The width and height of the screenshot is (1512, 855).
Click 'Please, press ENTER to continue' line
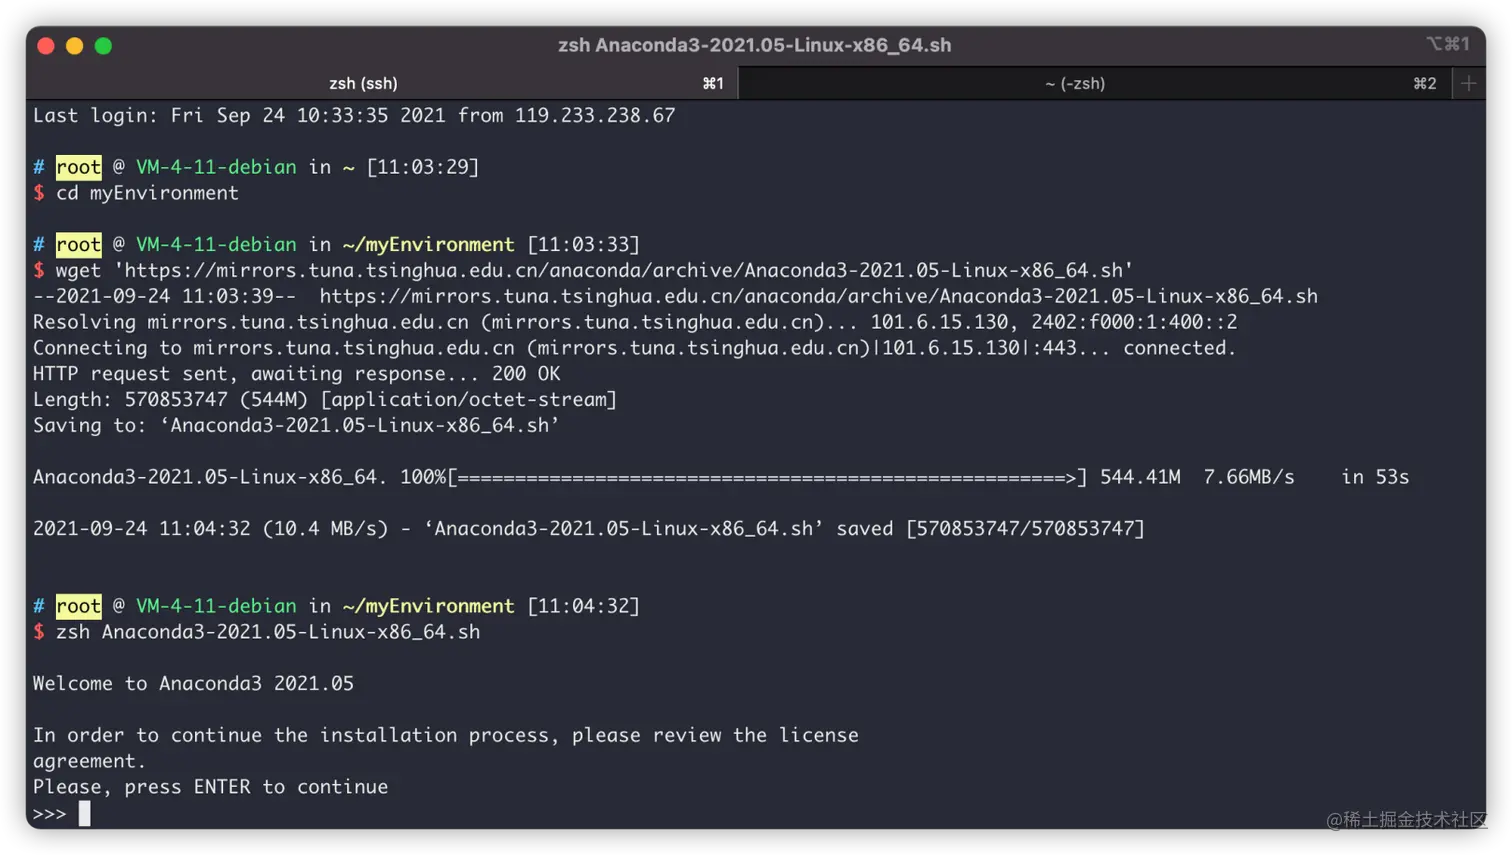pyautogui.click(x=210, y=787)
